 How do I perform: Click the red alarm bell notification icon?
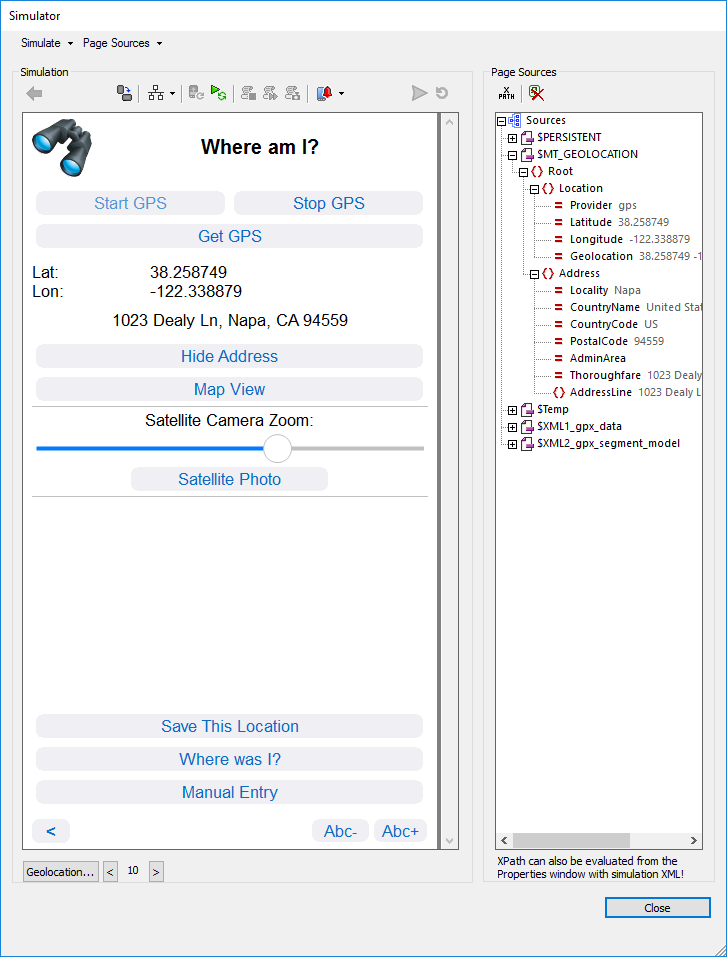click(324, 93)
